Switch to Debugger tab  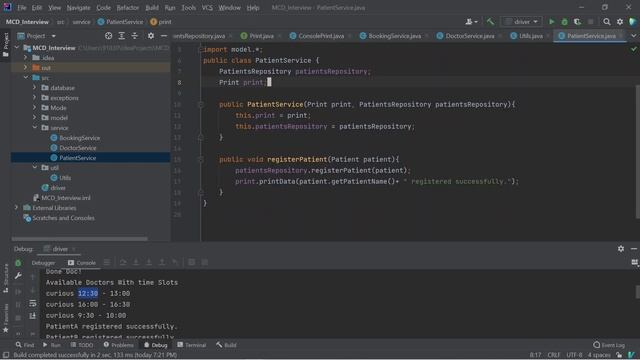tap(43, 263)
